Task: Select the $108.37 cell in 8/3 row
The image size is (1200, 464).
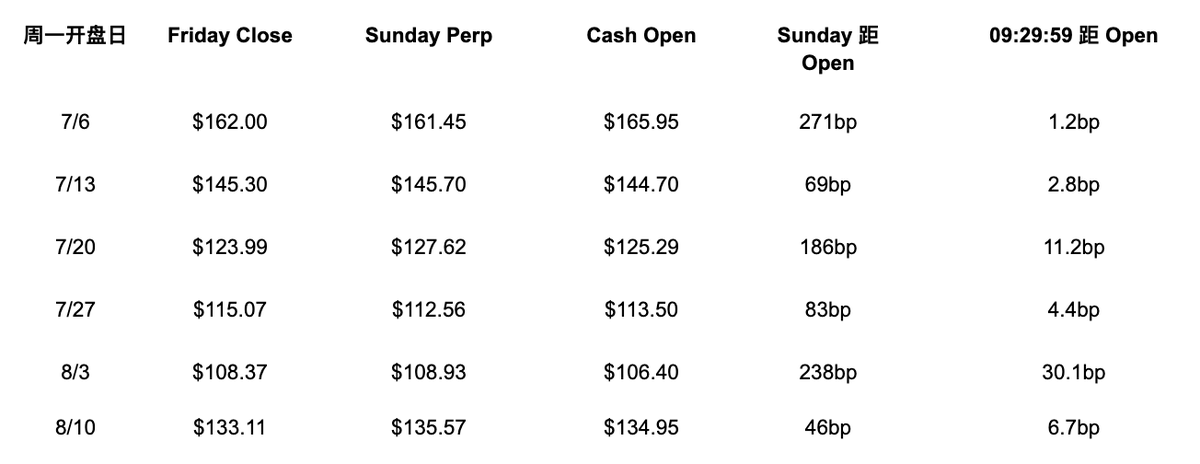Action: (x=230, y=372)
